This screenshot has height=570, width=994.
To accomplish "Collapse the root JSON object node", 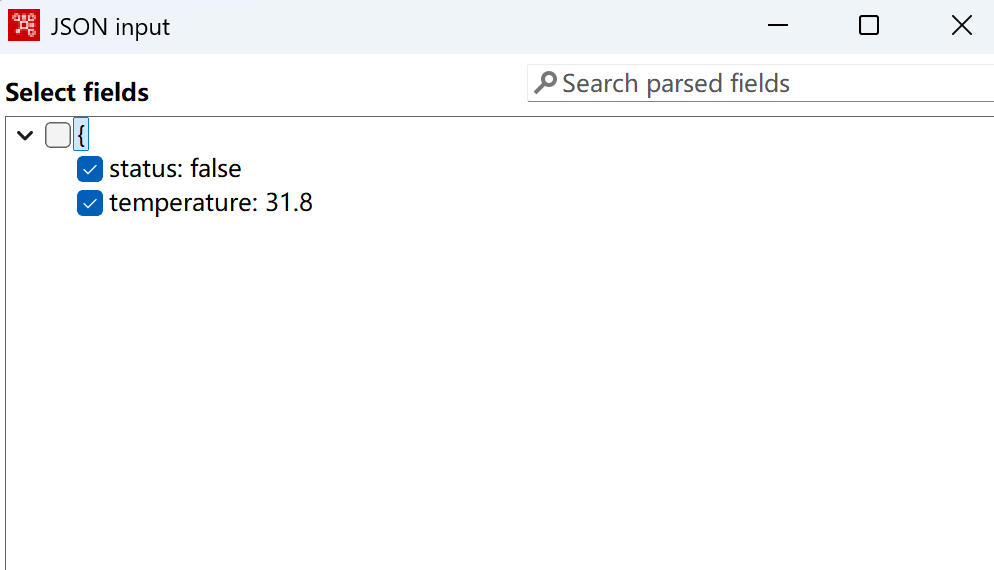I will pos(25,135).
